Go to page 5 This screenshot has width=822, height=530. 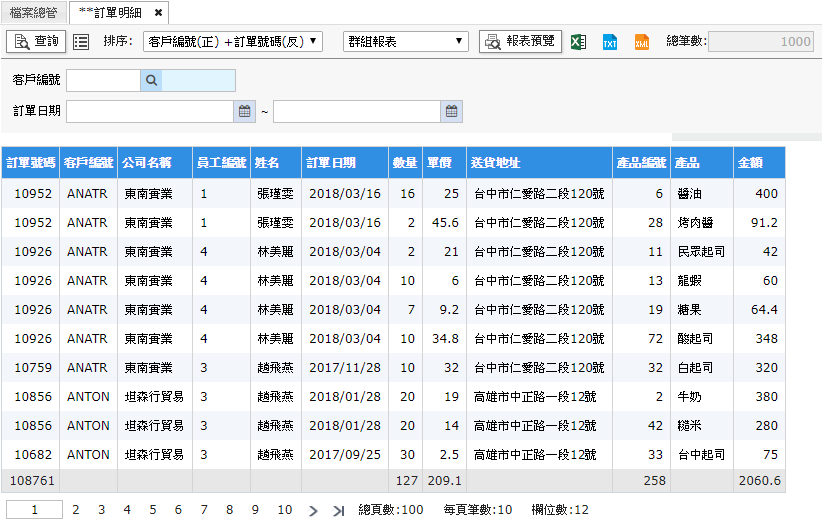[153, 510]
